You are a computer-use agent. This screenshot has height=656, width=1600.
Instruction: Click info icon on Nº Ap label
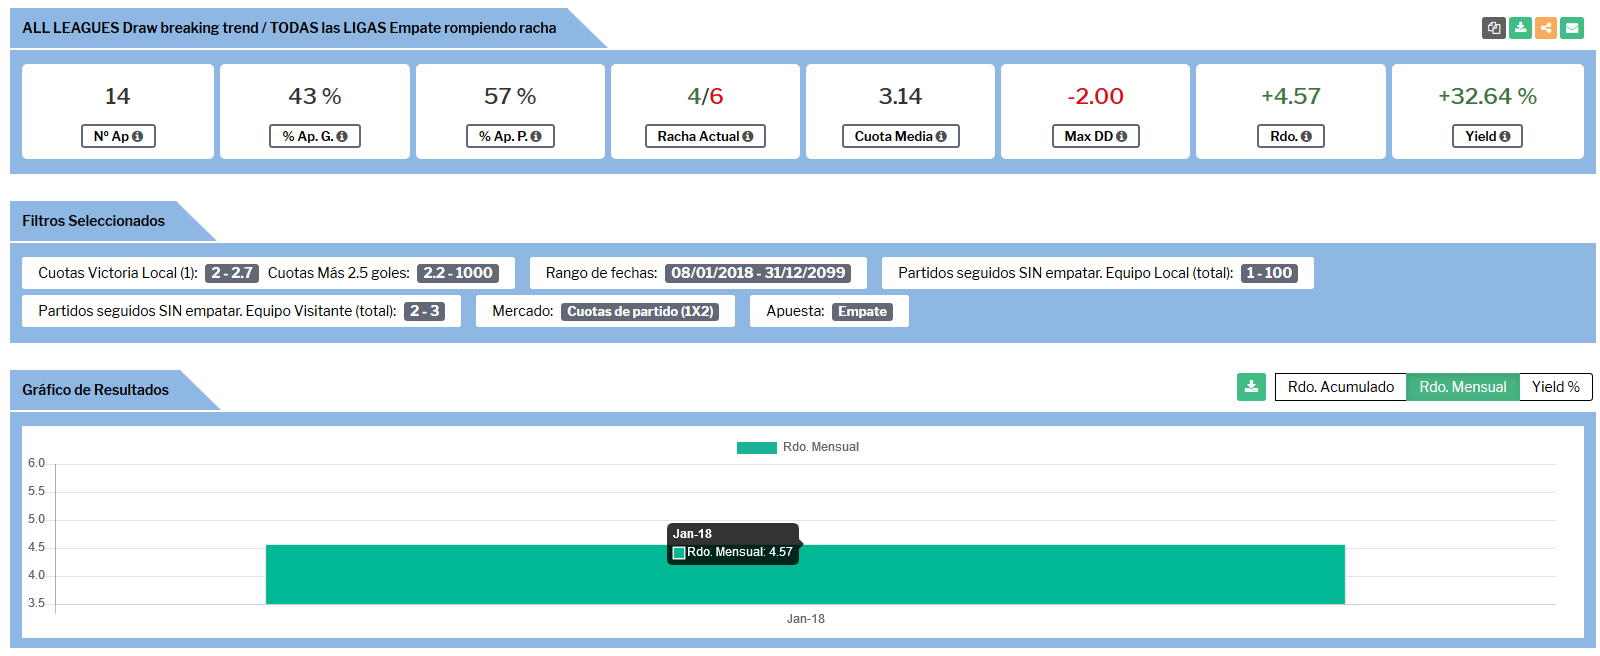(x=137, y=137)
